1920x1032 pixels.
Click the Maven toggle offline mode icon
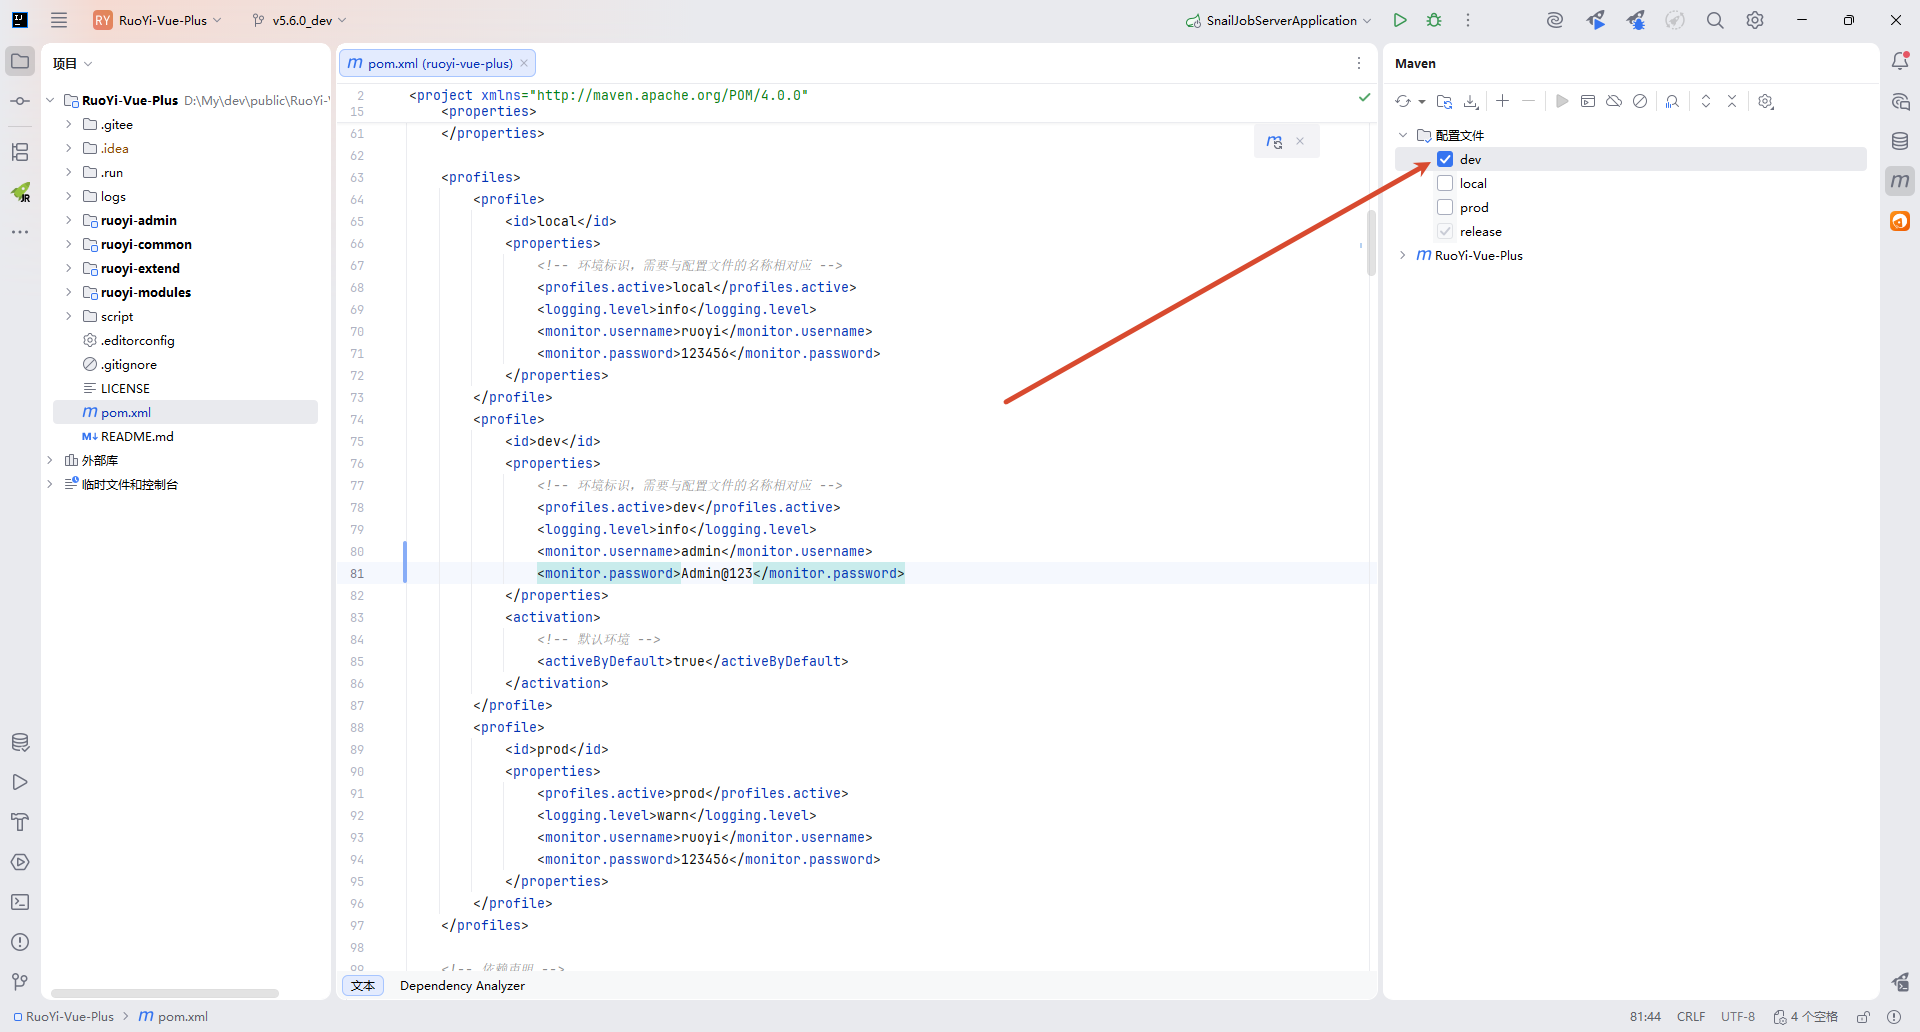[1614, 101]
